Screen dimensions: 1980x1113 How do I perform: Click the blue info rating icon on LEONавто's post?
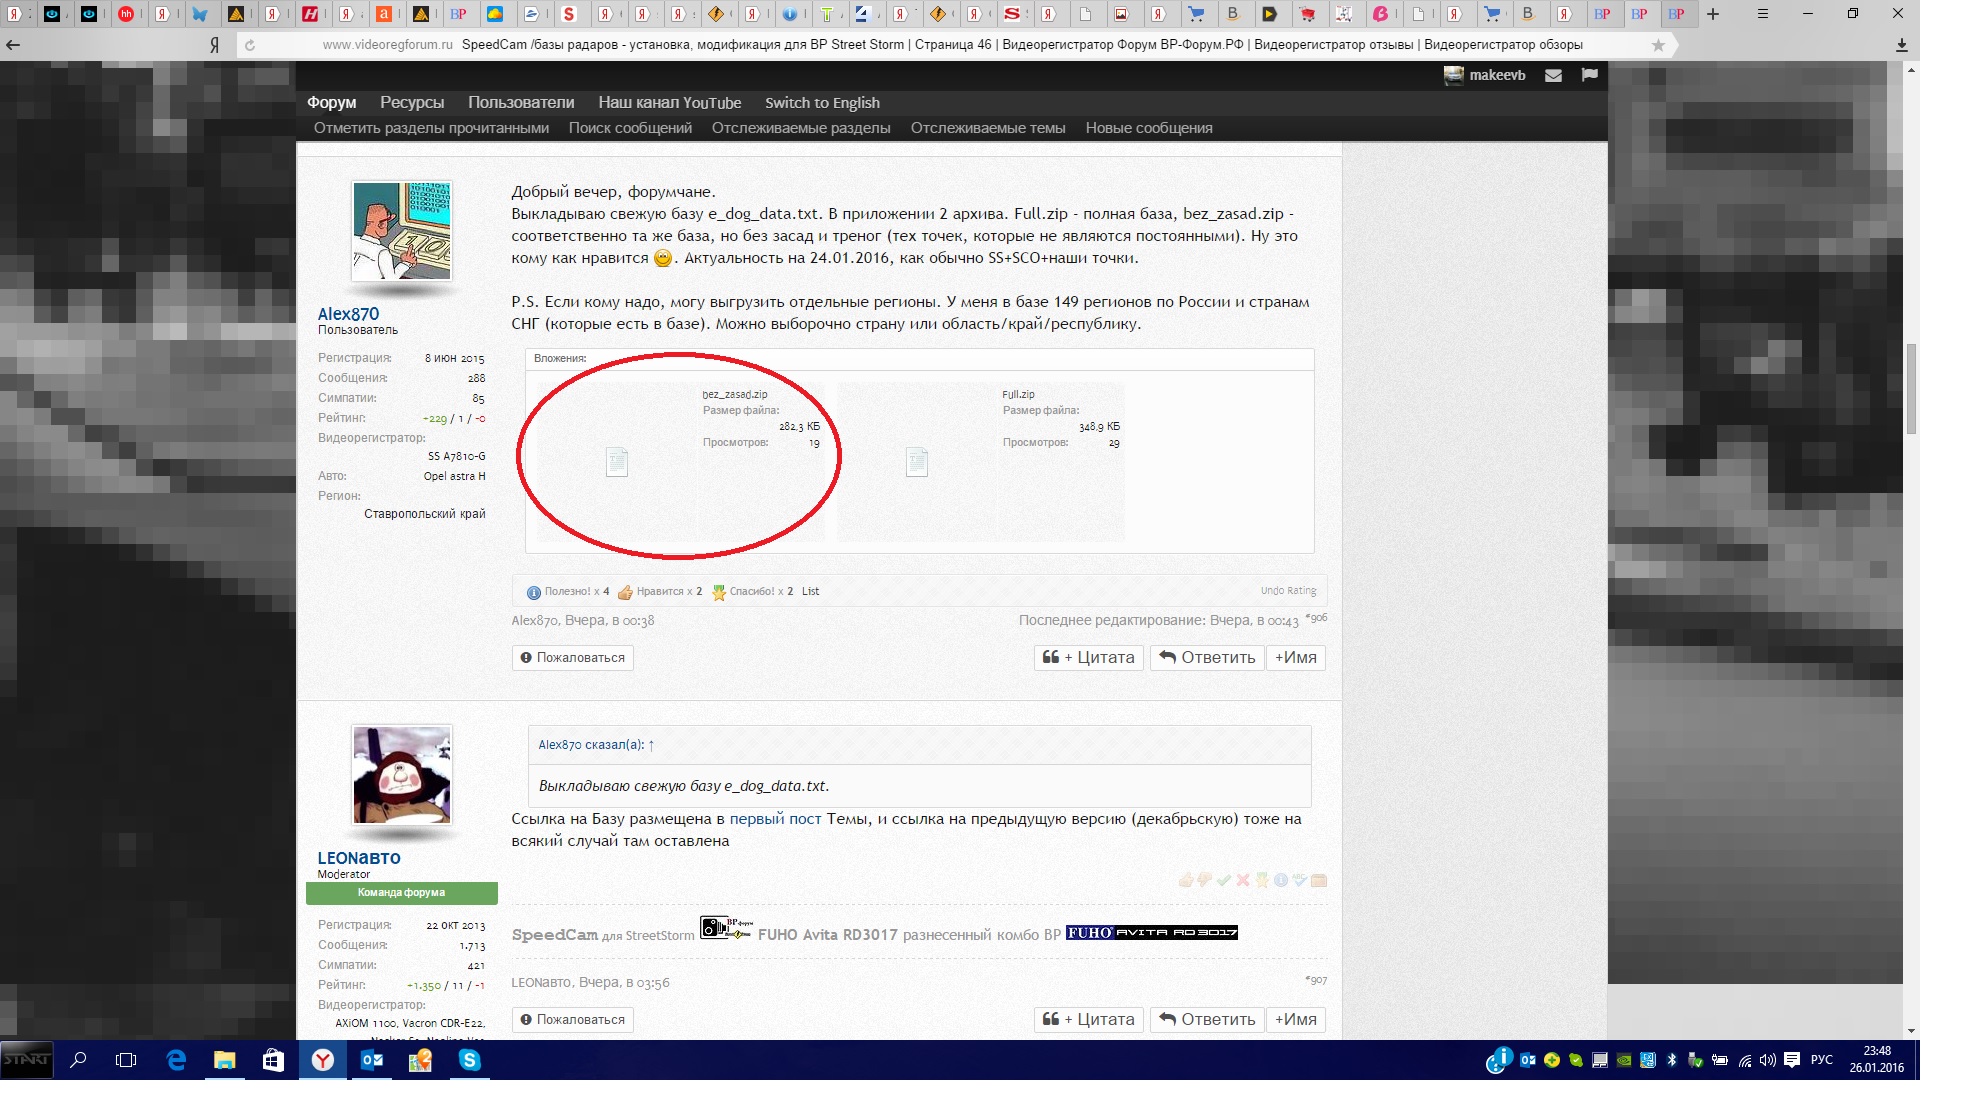(1281, 880)
